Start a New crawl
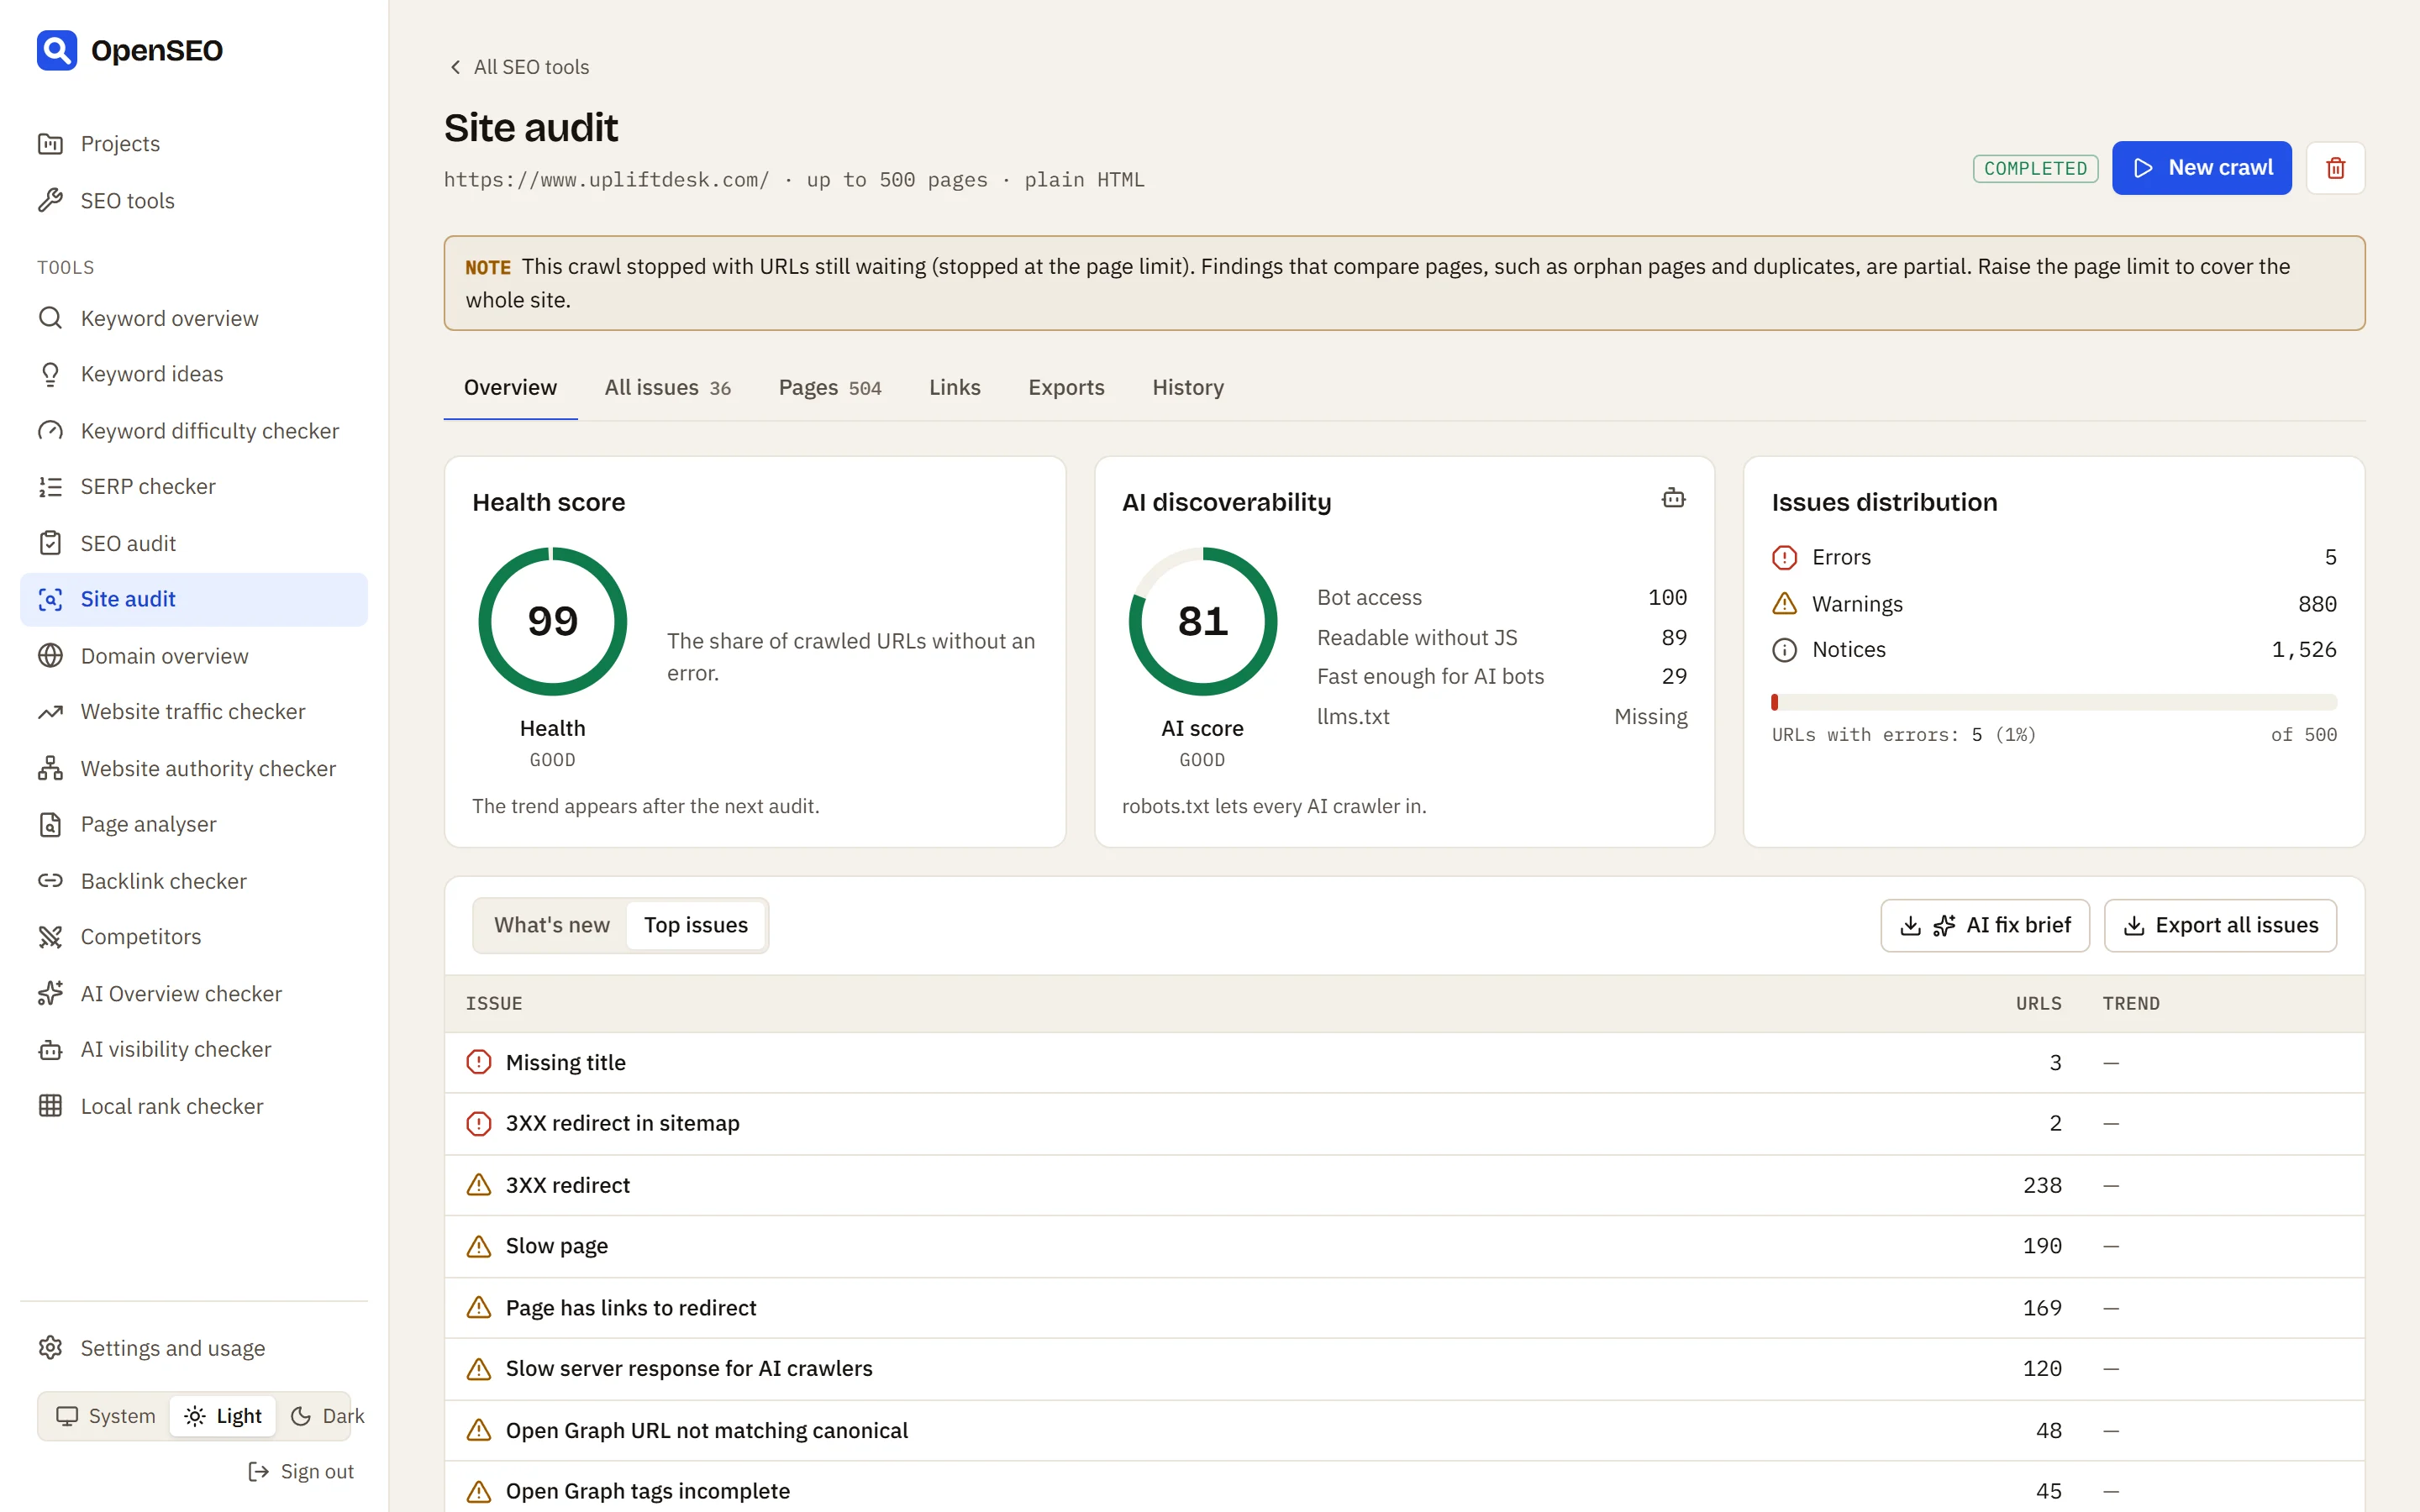The width and height of the screenshot is (2420, 1512). click(x=2202, y=168)
